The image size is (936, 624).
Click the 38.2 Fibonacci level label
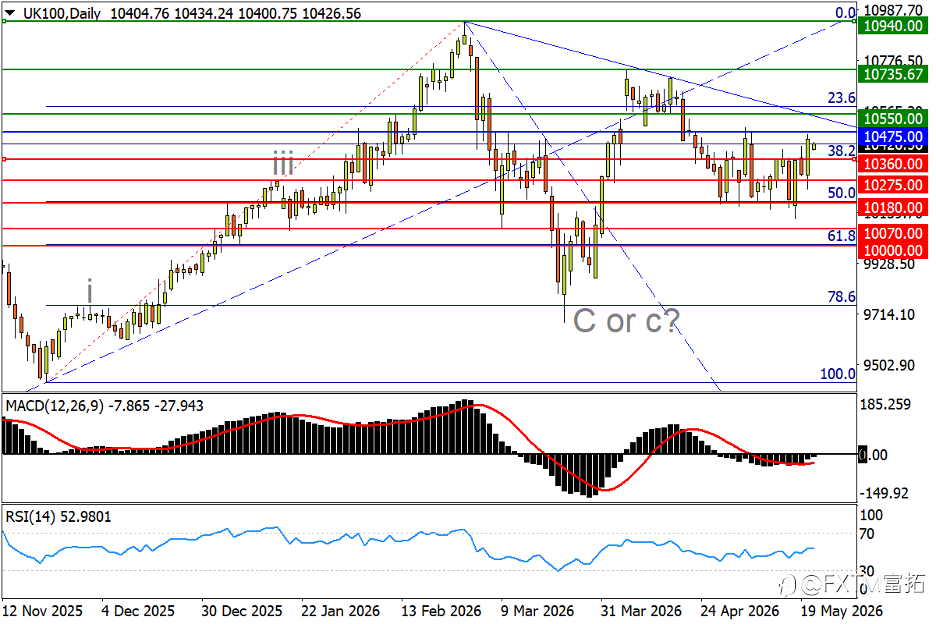pyautogui.click(x=841, y=151)
